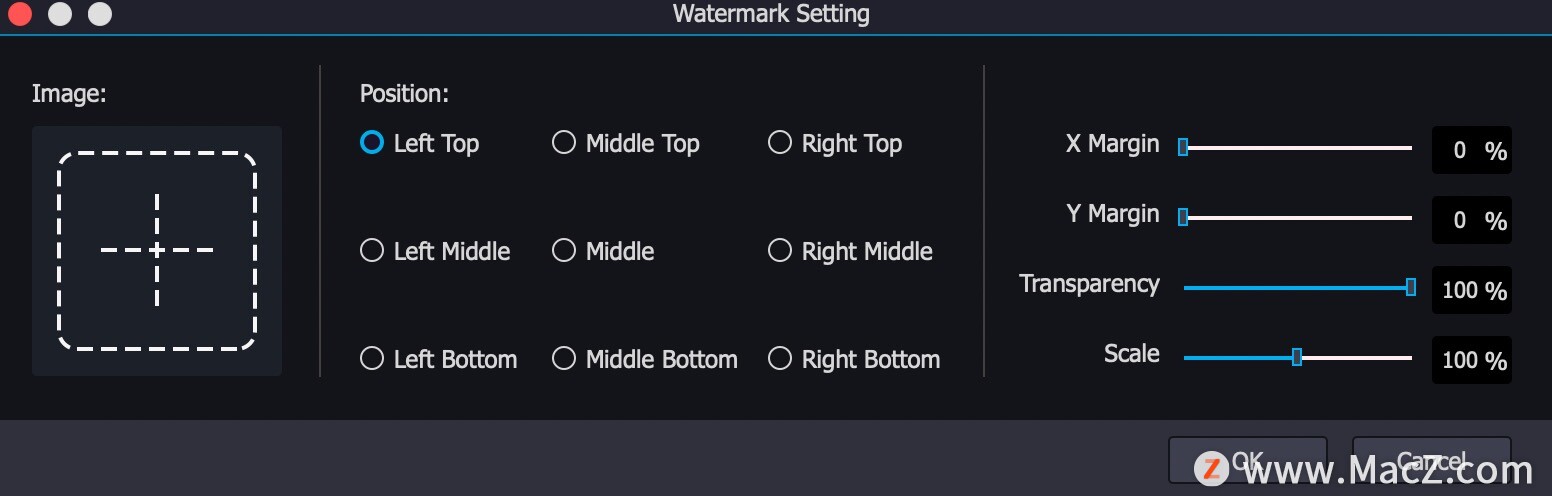Choose the Middle Bottom position
Image resolution: width=1552 pixels, height=496 pixels.
point(645,359)
